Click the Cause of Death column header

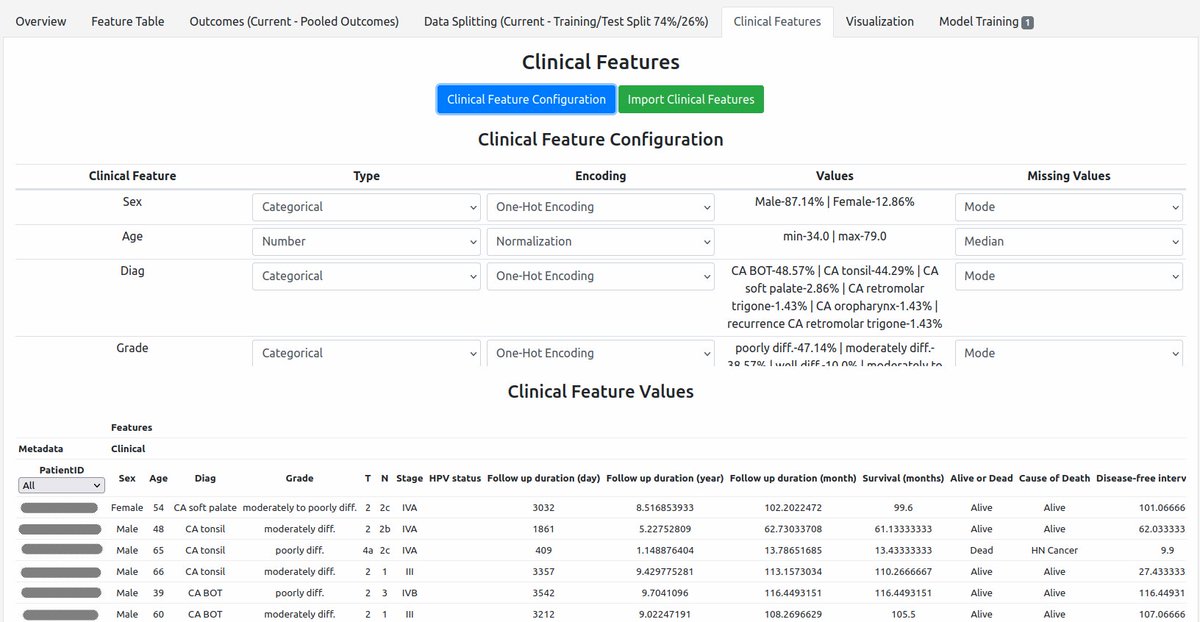(1054, 478)
